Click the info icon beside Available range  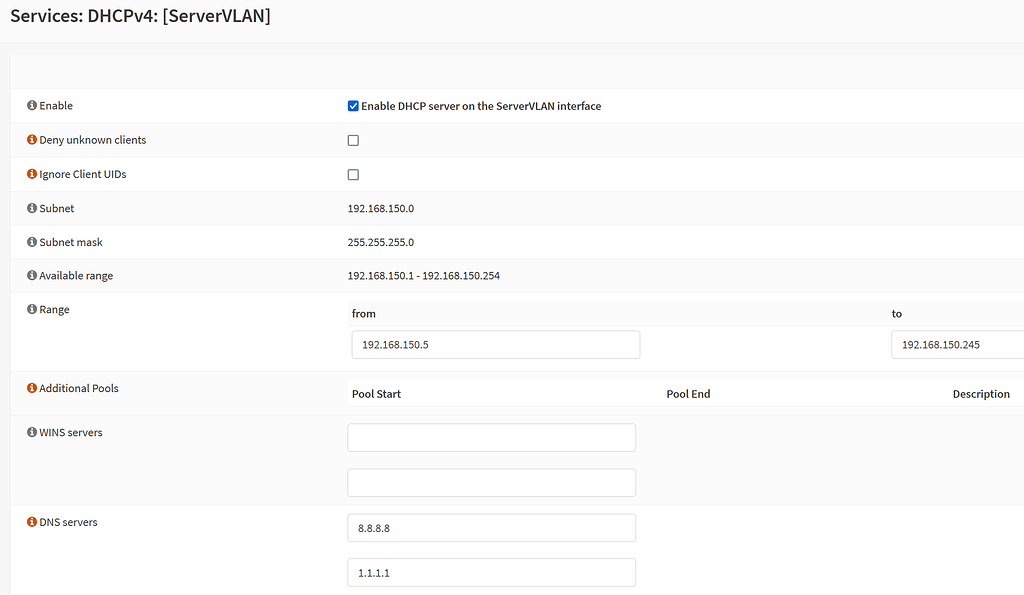tap(32, 276)
